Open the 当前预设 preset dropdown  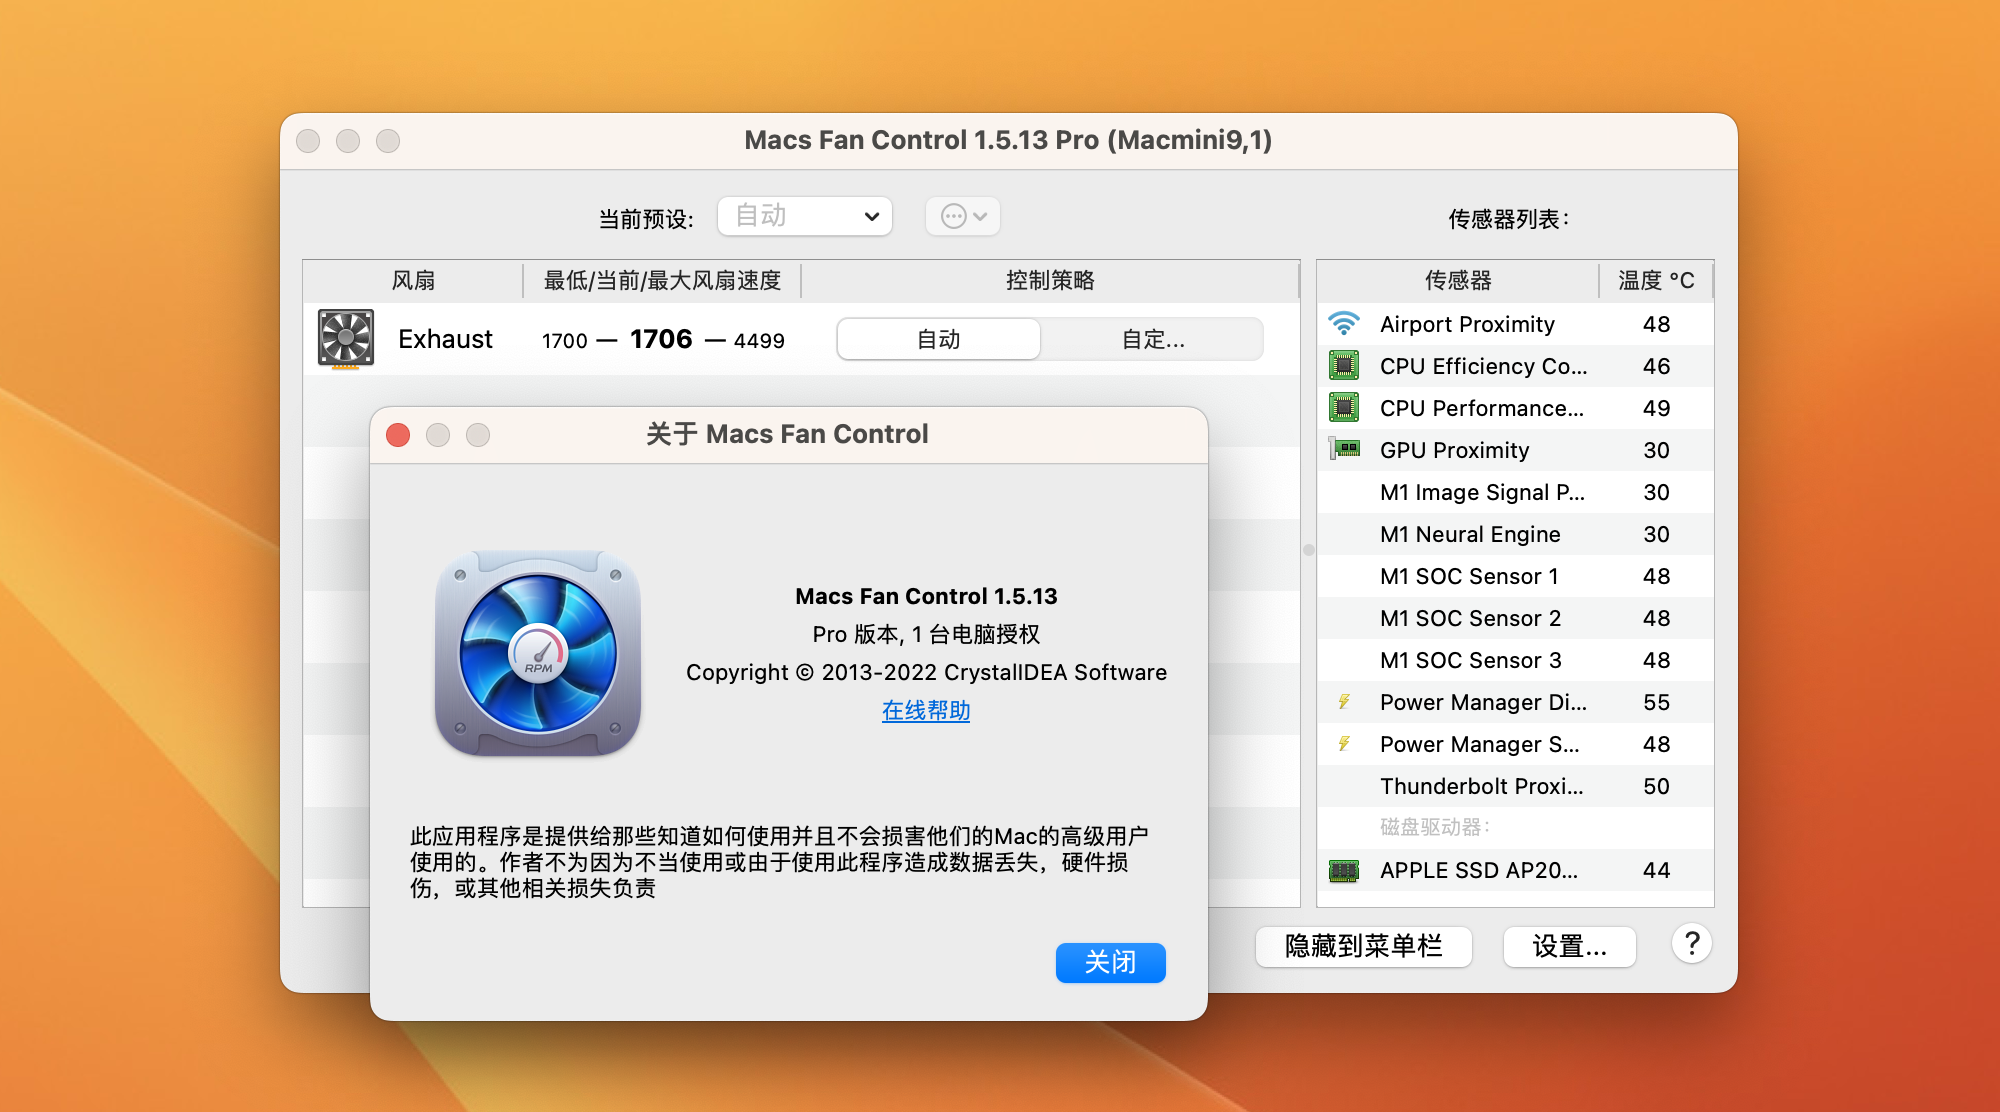(x=805, y=217)
